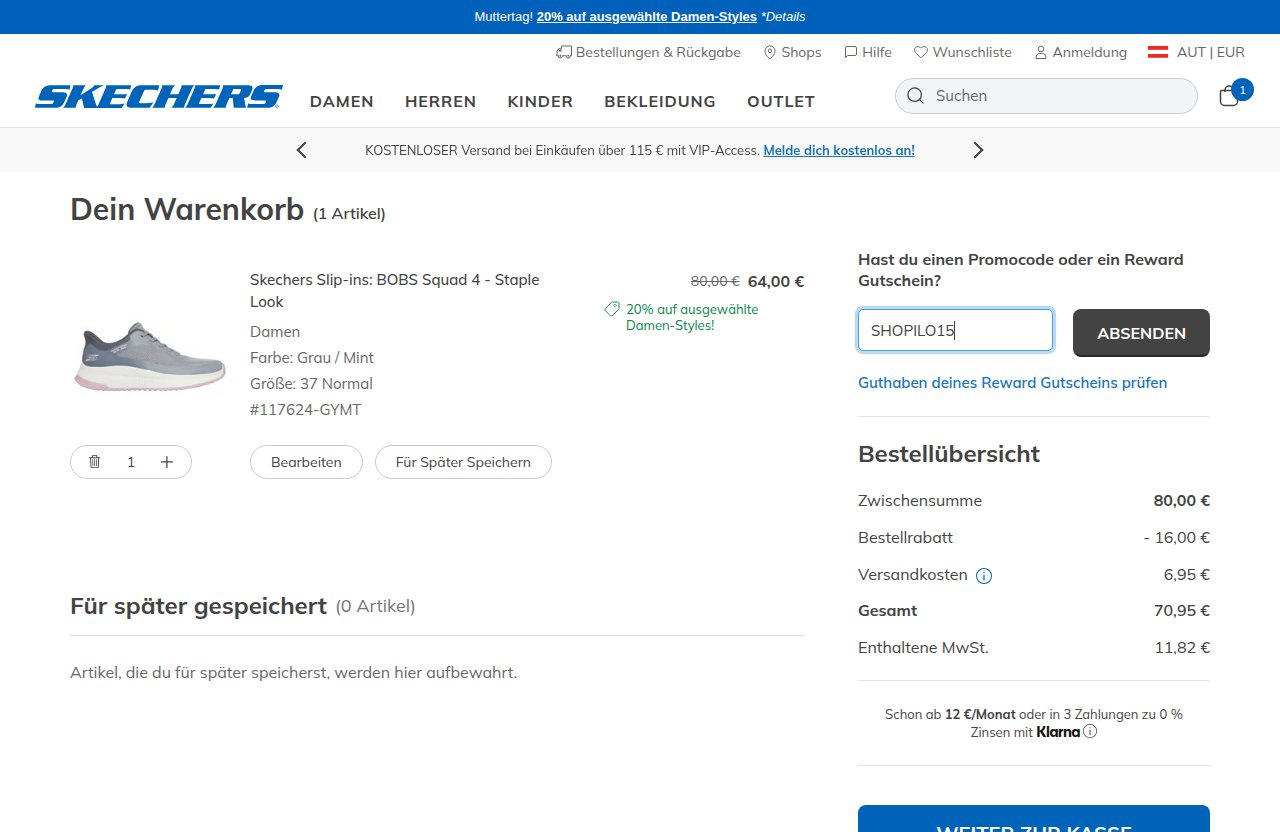The image size is (1280, 832).
Task: Click Für Später Speichern button
Action: (x=463, y=462)
